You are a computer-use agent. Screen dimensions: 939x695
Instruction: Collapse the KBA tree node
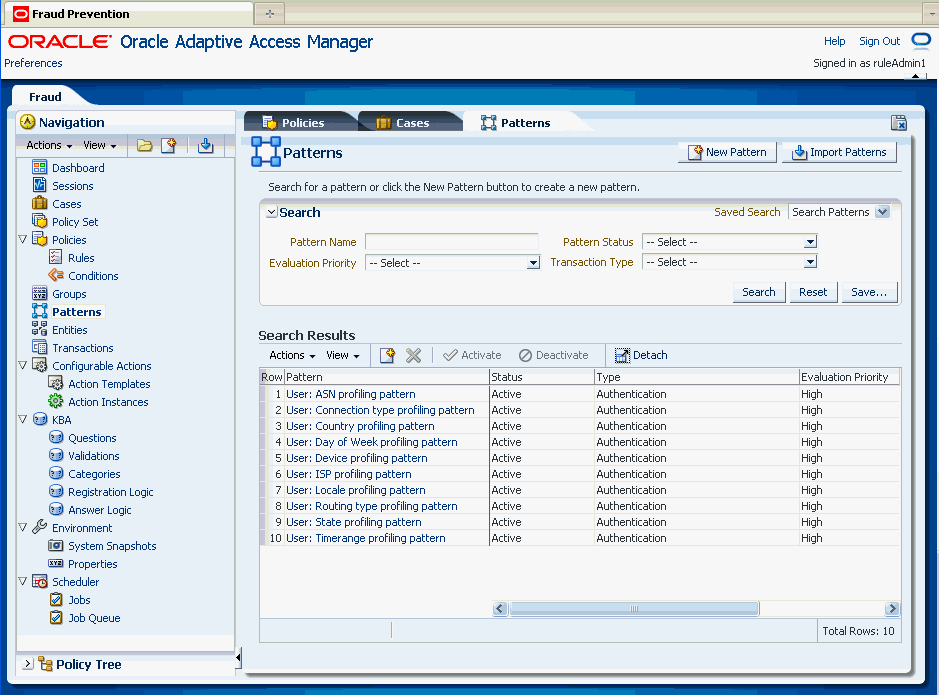(23, 419)
